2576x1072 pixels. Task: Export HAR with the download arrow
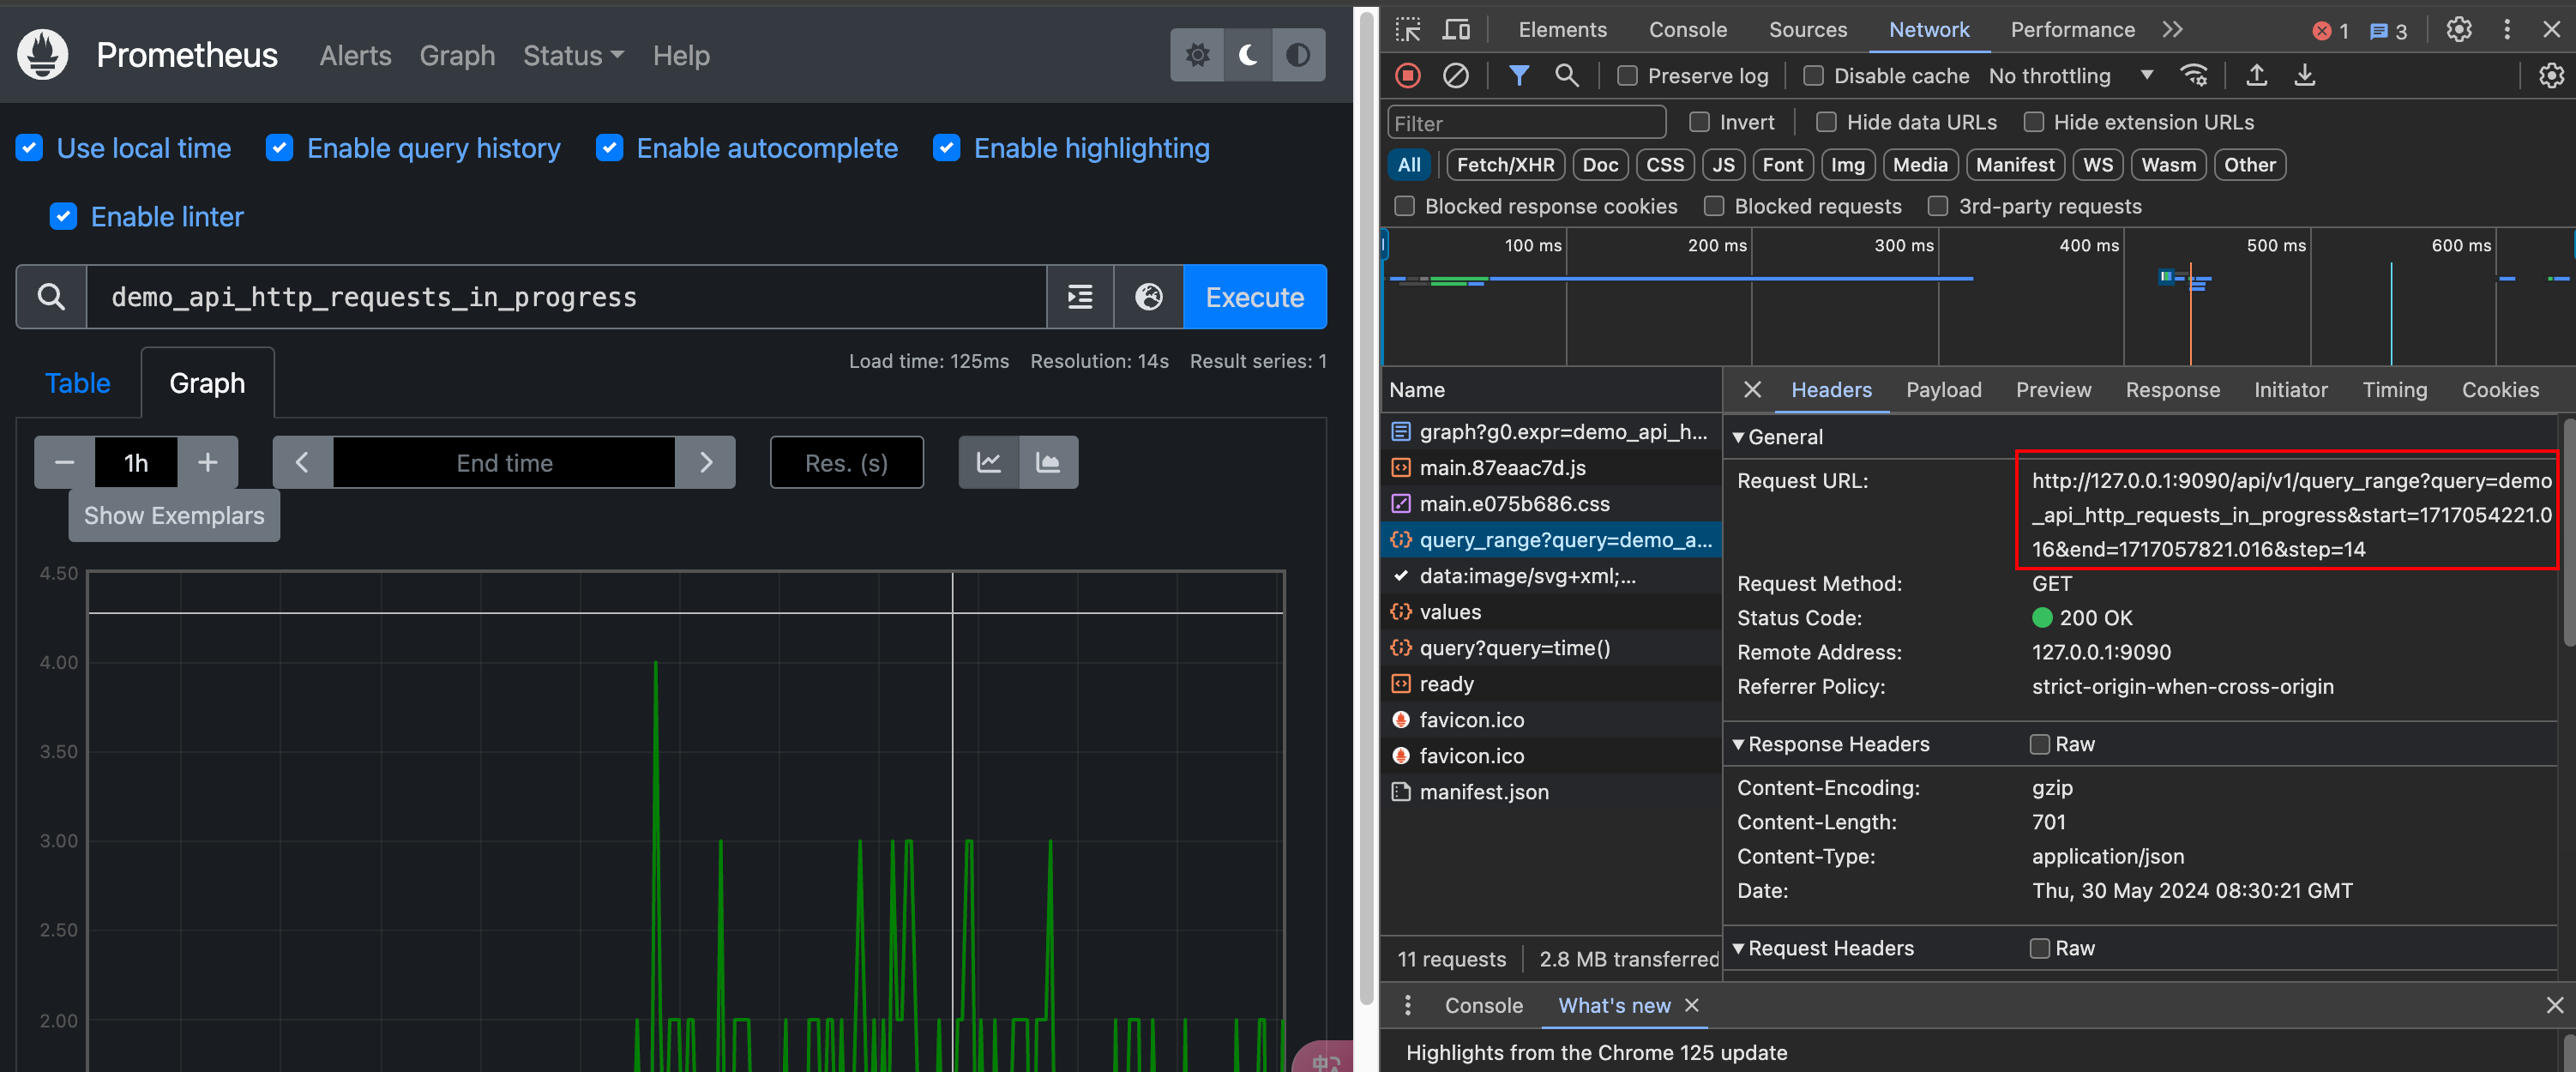click(x=2305, y=76)
